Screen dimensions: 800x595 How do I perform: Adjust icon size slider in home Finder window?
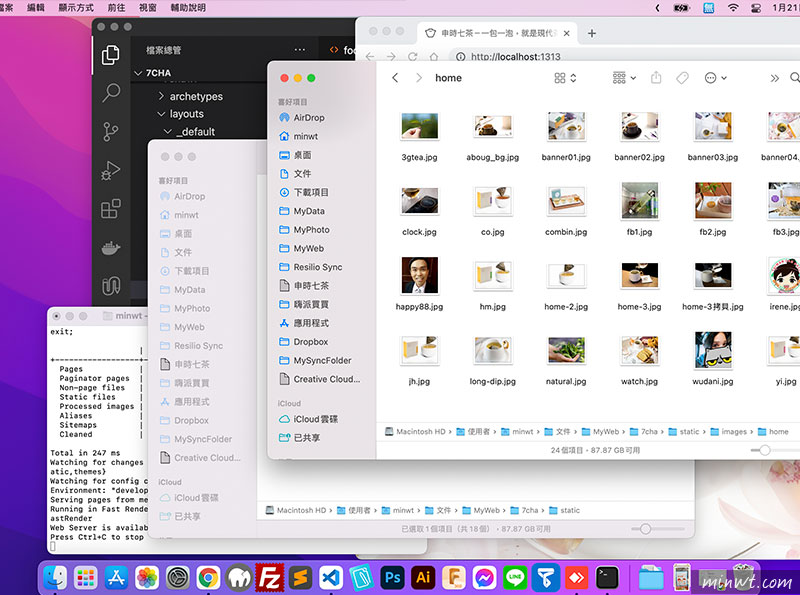point(764,450)
